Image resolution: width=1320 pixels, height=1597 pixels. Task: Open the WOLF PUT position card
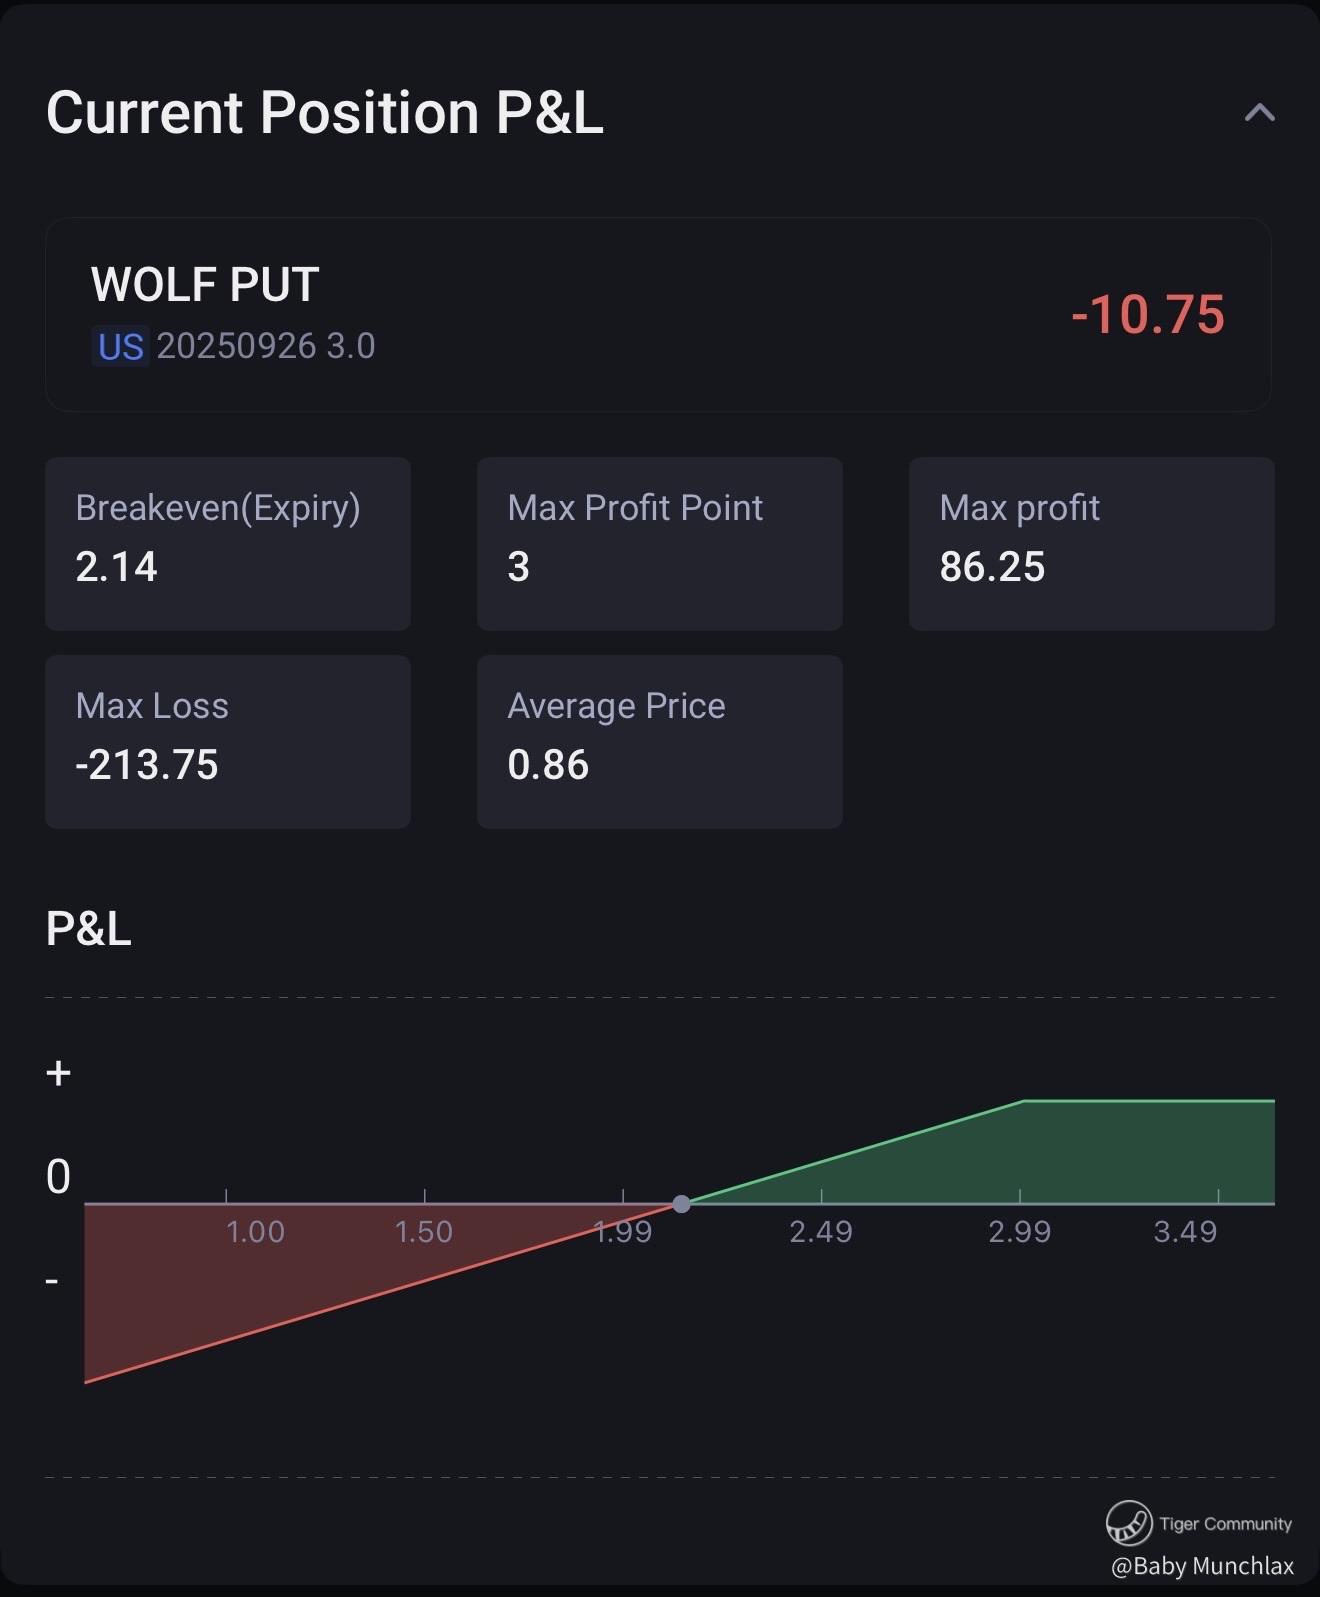point(657,314)
